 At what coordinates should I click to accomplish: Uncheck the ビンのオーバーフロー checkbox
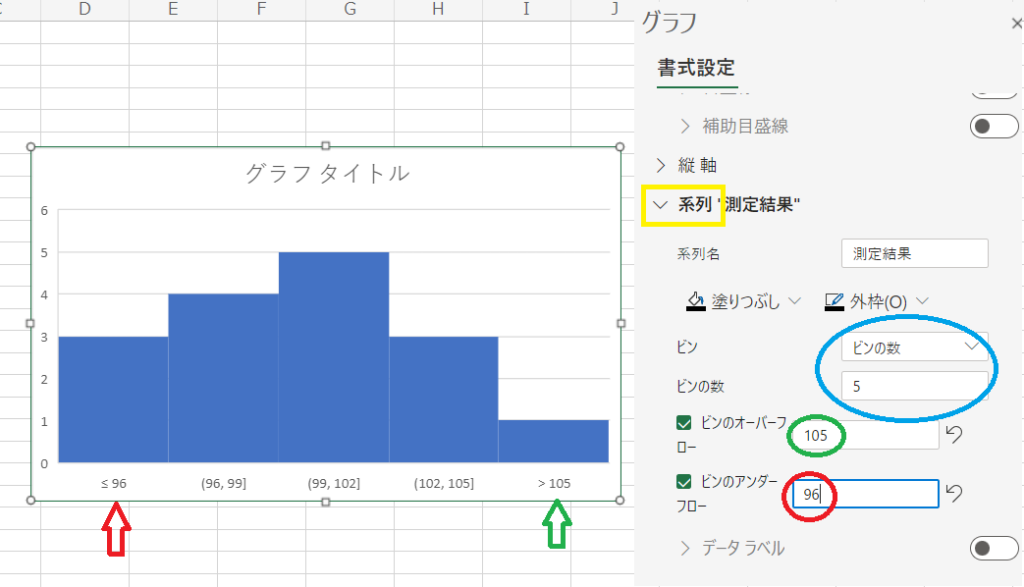(685, 424)
